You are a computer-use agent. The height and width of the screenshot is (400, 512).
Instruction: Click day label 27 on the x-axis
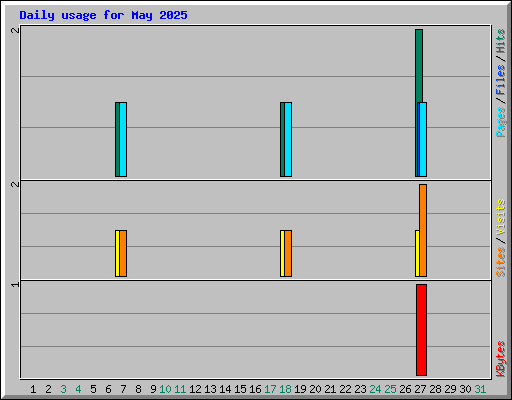point(420,389)
